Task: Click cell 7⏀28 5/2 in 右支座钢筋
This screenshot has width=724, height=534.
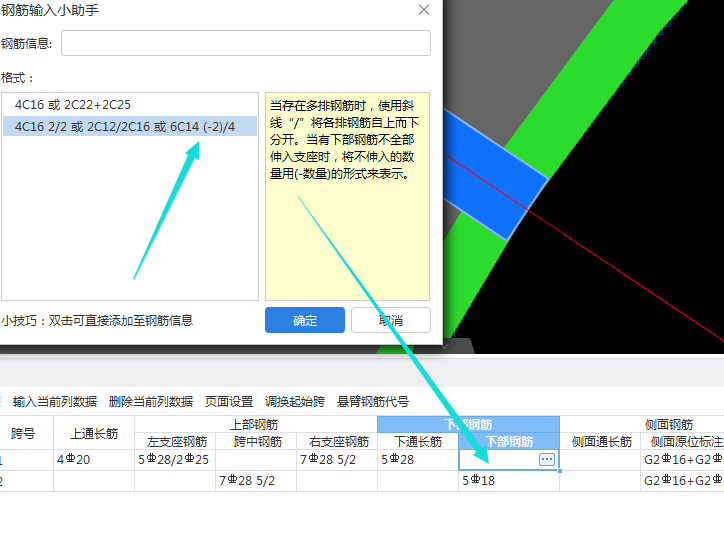Action: point(337,460)
